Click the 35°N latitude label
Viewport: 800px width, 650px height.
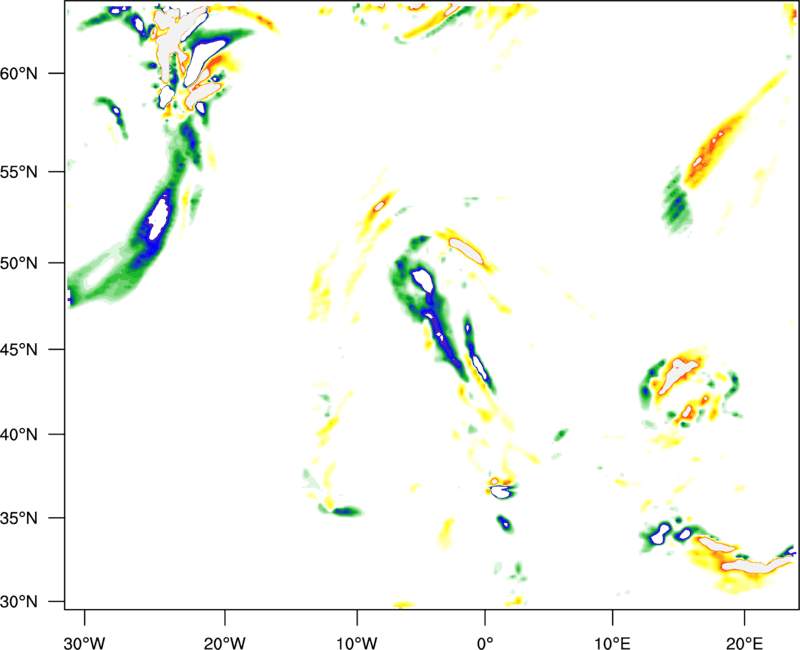(x=19, y=518)
